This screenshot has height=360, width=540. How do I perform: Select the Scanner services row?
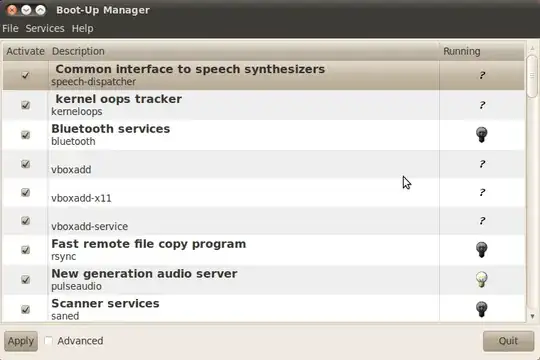[264, 309]
